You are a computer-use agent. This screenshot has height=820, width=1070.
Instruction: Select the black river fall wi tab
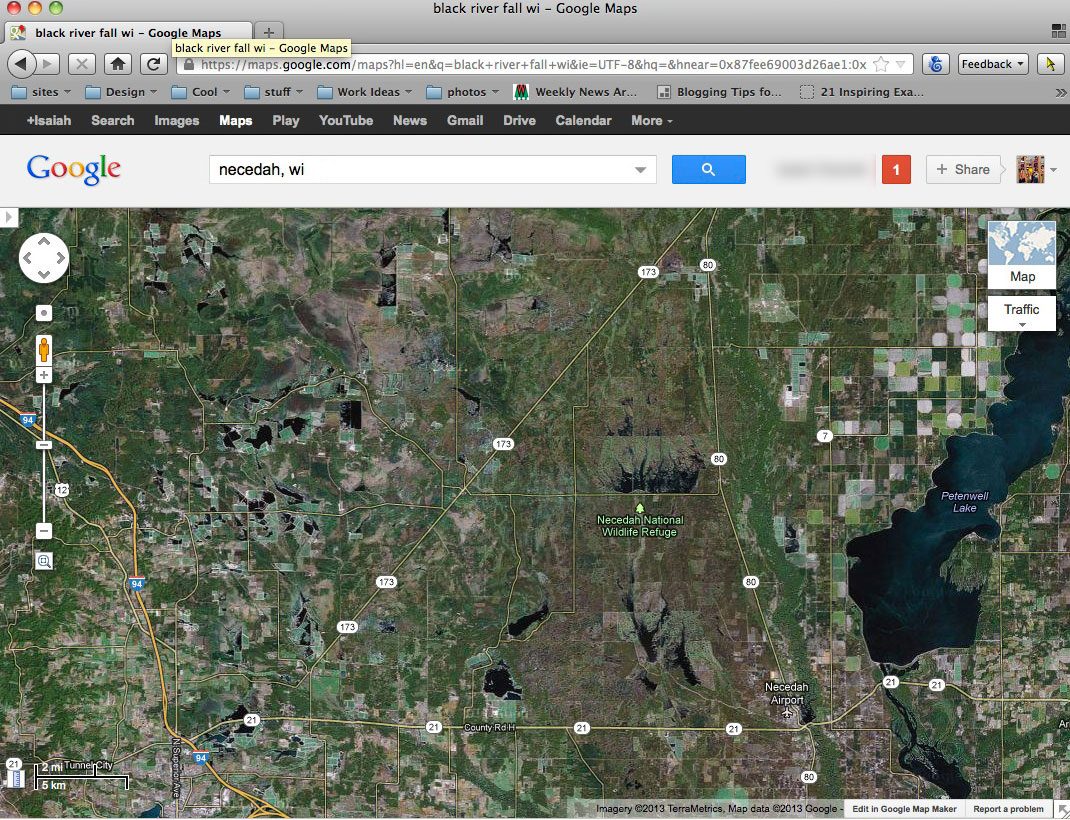[128, 32]
